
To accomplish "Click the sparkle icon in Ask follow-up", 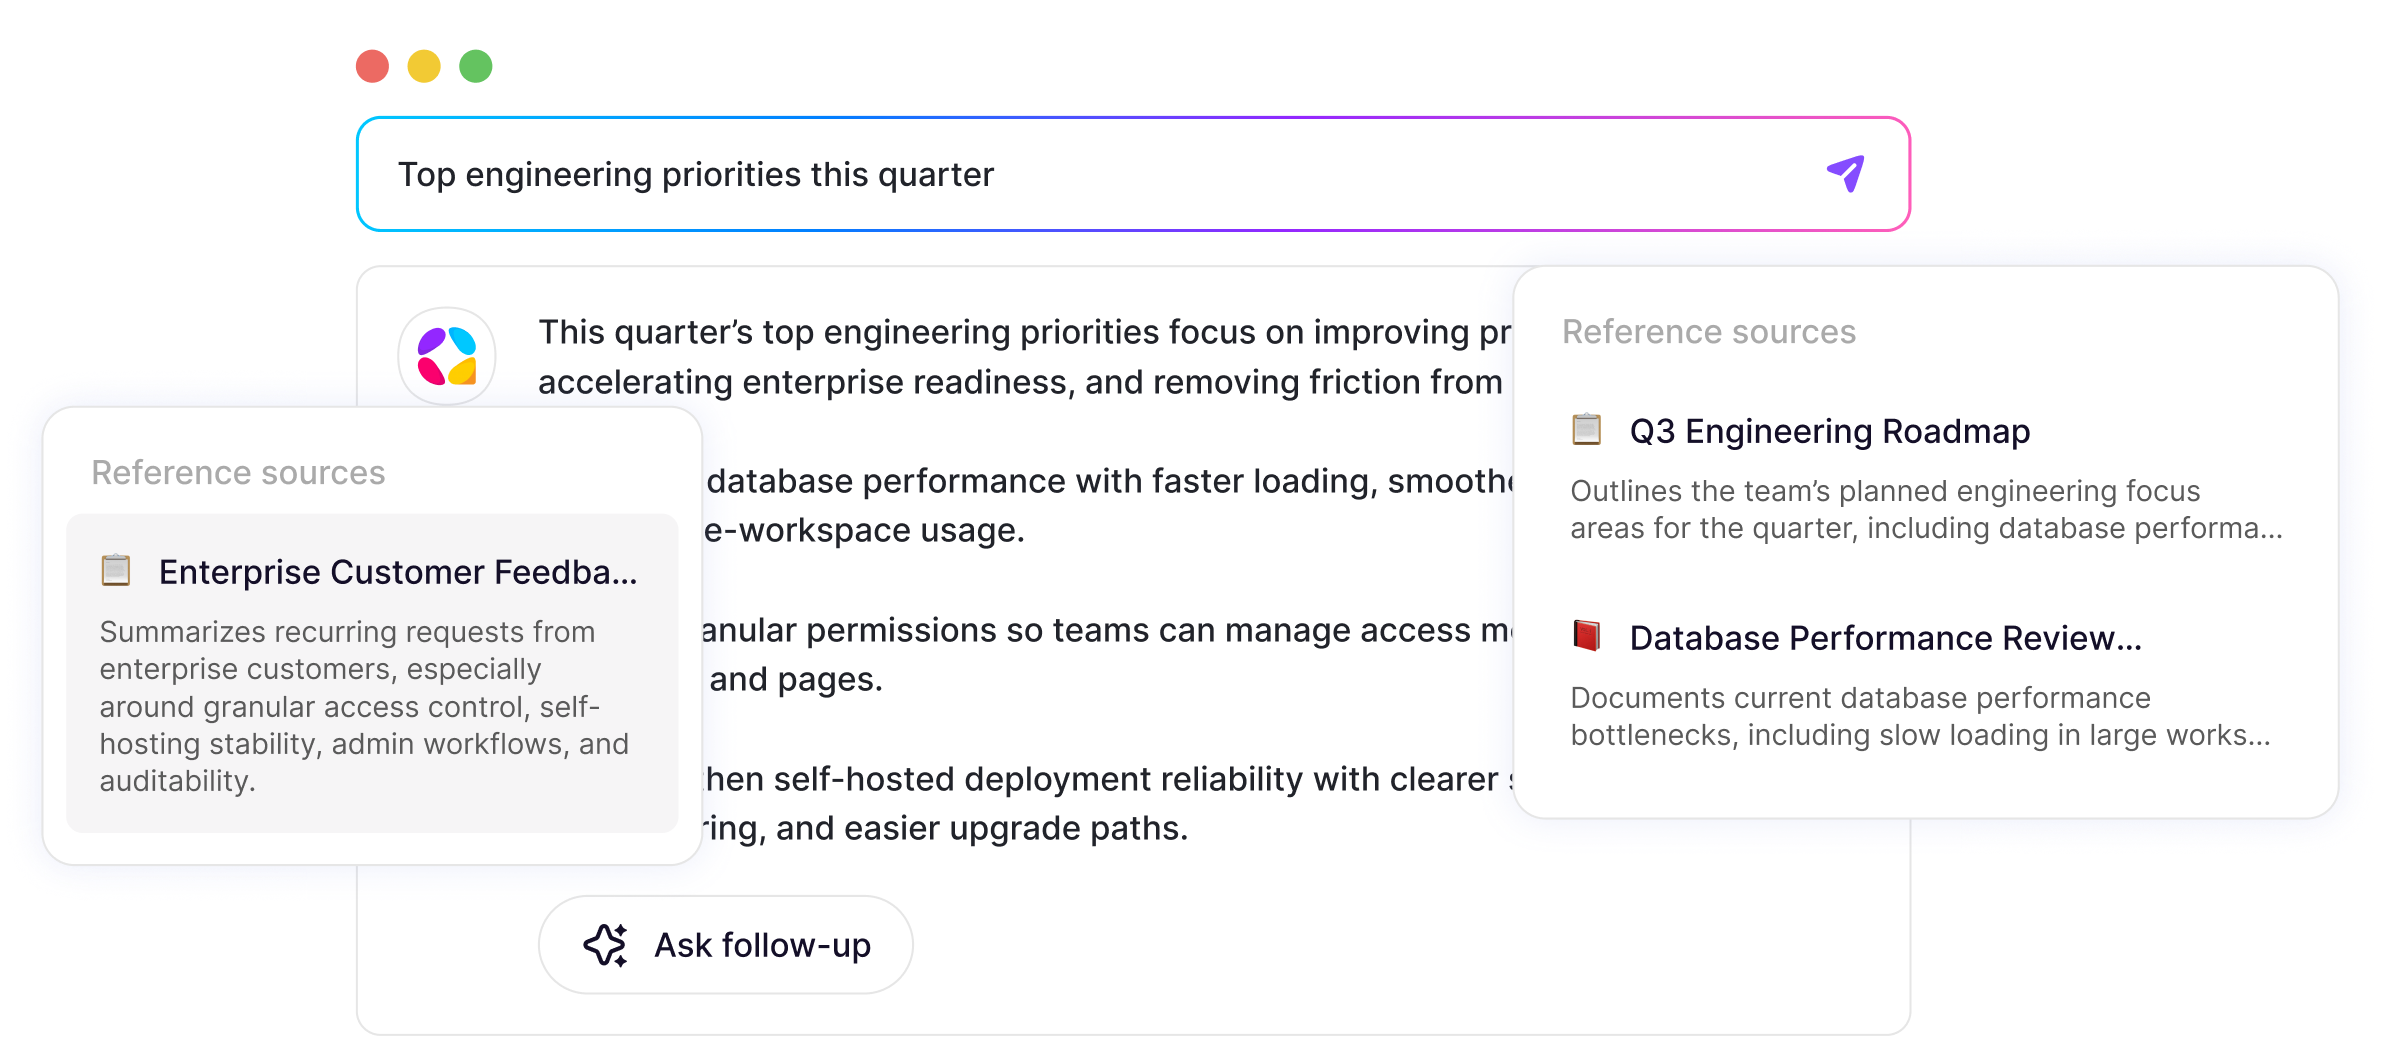I will 606,945.
